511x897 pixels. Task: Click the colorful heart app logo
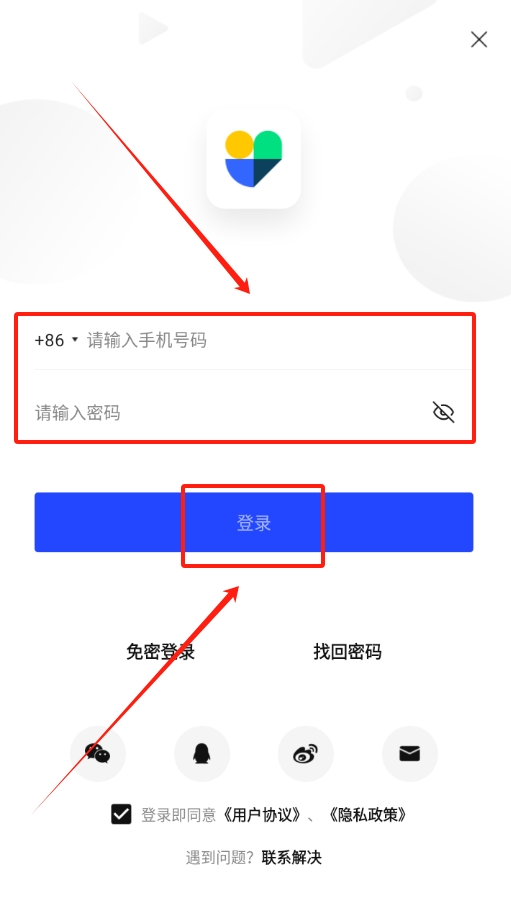coord(253,158)
